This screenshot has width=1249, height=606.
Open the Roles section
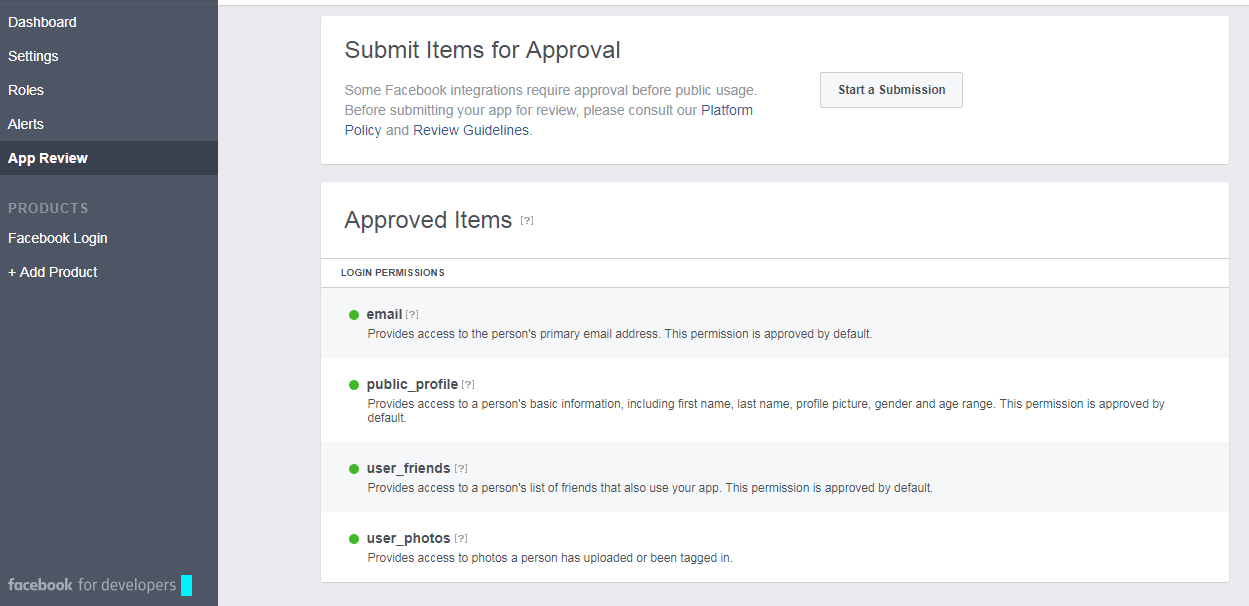[26, 90]
